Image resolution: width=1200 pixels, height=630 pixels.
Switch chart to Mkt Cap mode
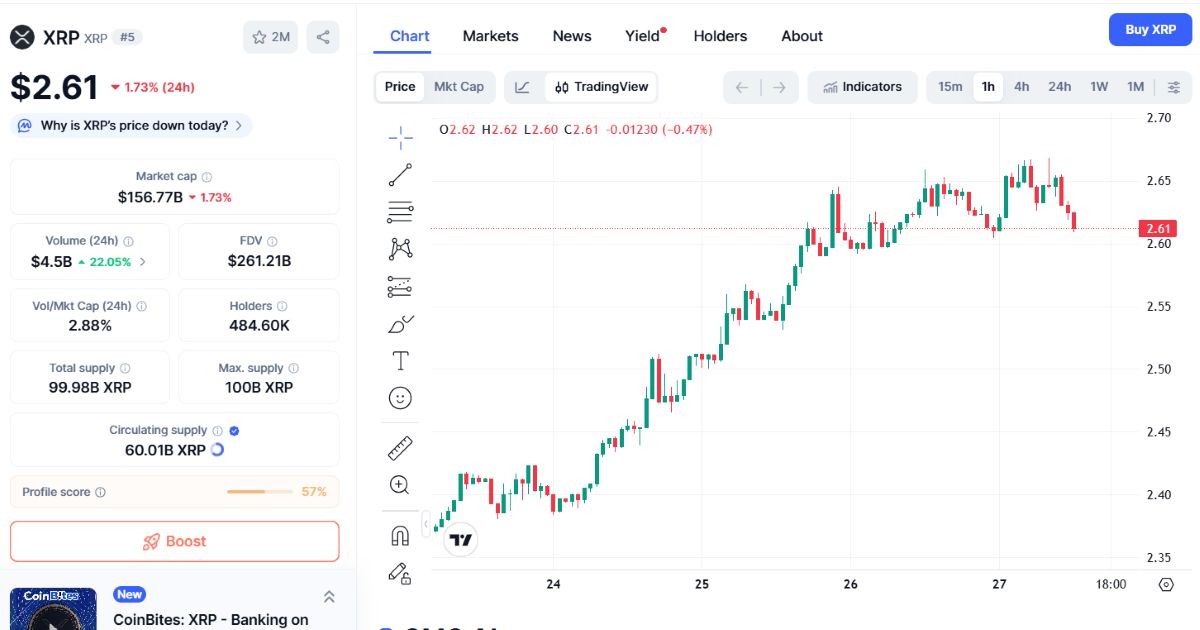459,87
